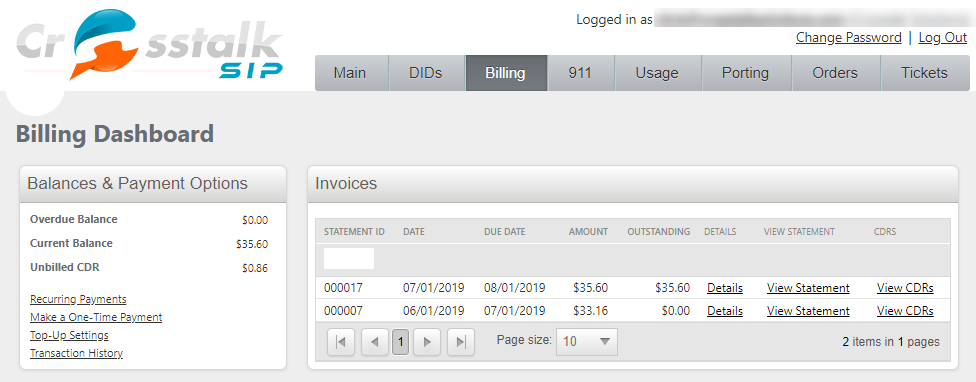Select page number 1 button

tap(401, 342)
